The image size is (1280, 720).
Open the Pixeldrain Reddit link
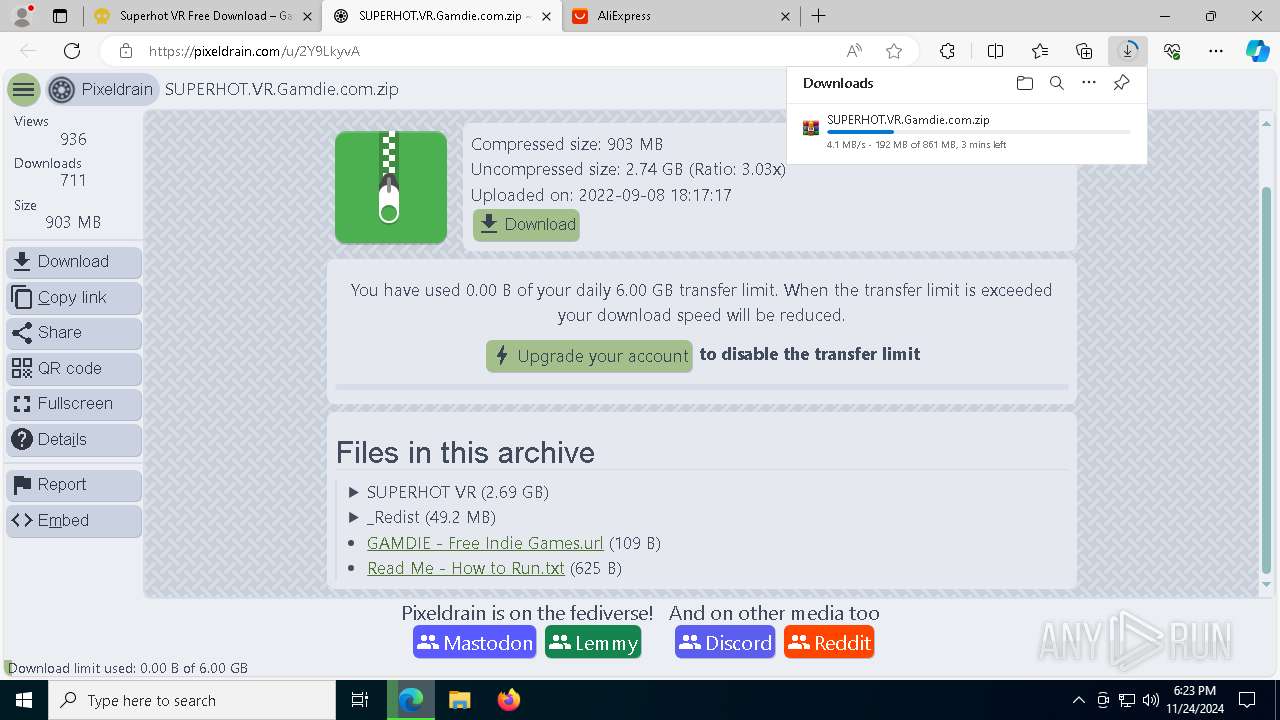coord(829,643)
